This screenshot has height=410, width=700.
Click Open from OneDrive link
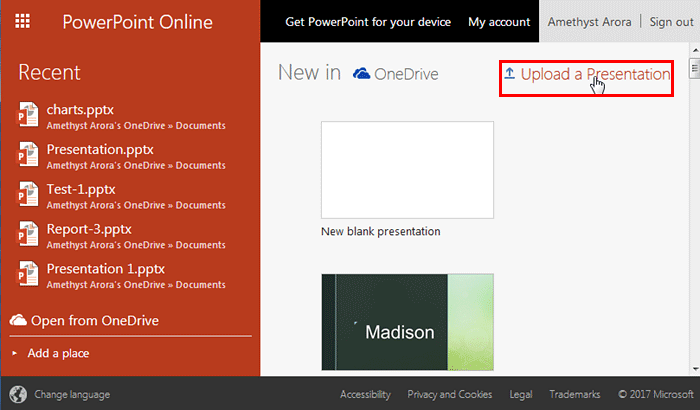(95, 321)
